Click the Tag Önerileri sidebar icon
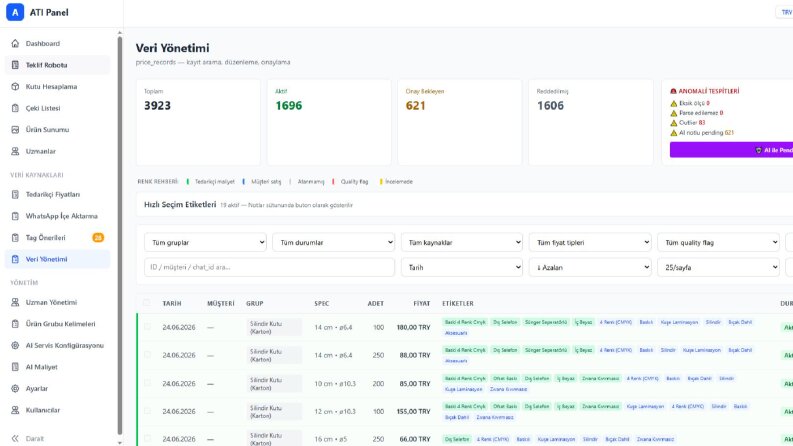Image resolution: width=793 pixels, height=446 pixels. tap(15, 238)
